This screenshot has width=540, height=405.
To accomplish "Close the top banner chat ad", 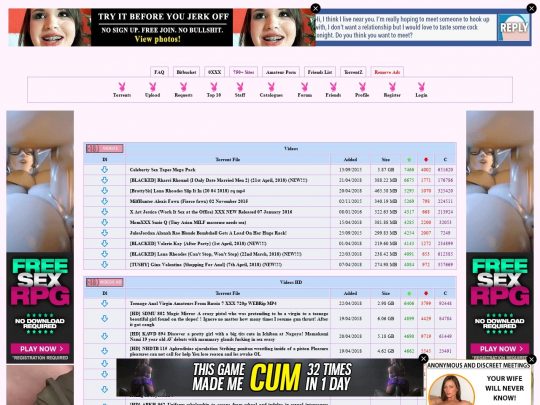I will [531, 8].
